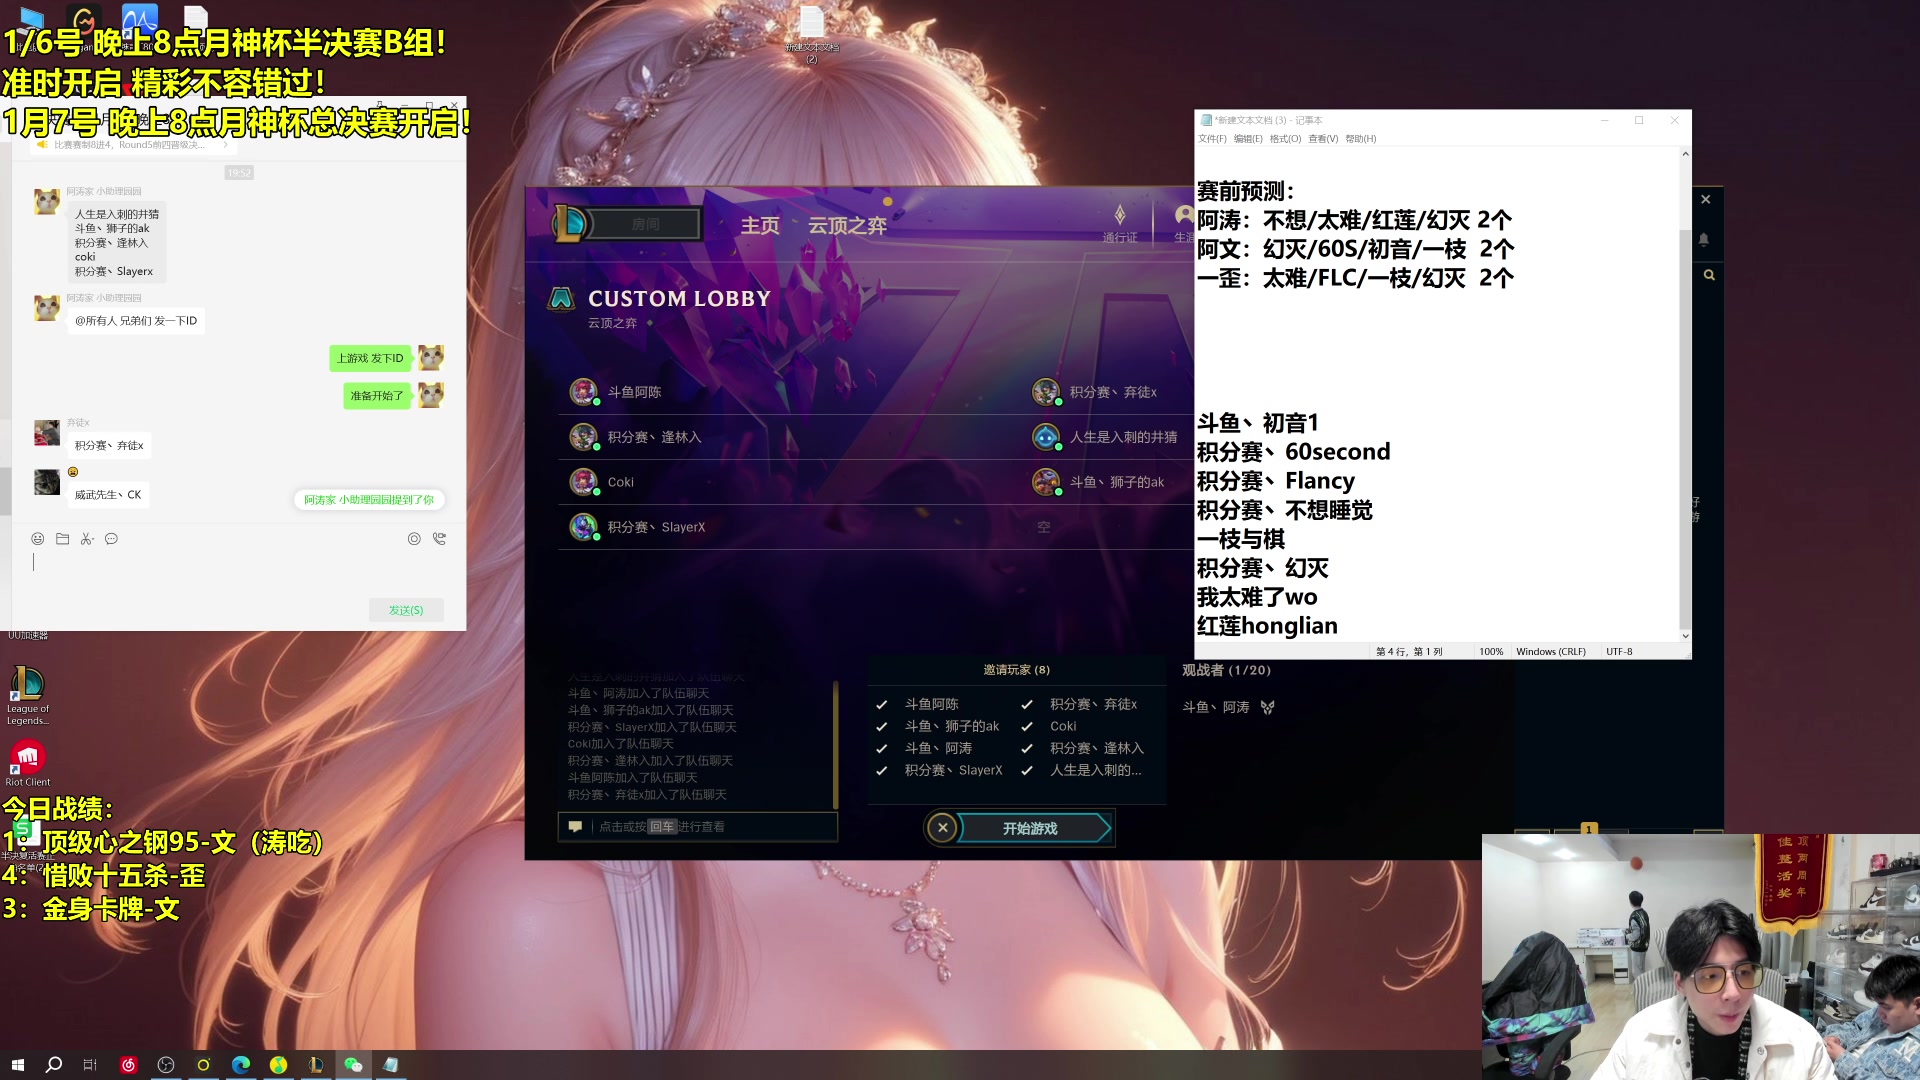Image resolution: width=1920 pixels, height=1080 pixels.
Task: Open the Riot Client desktop shortcut
Action: 29,757
